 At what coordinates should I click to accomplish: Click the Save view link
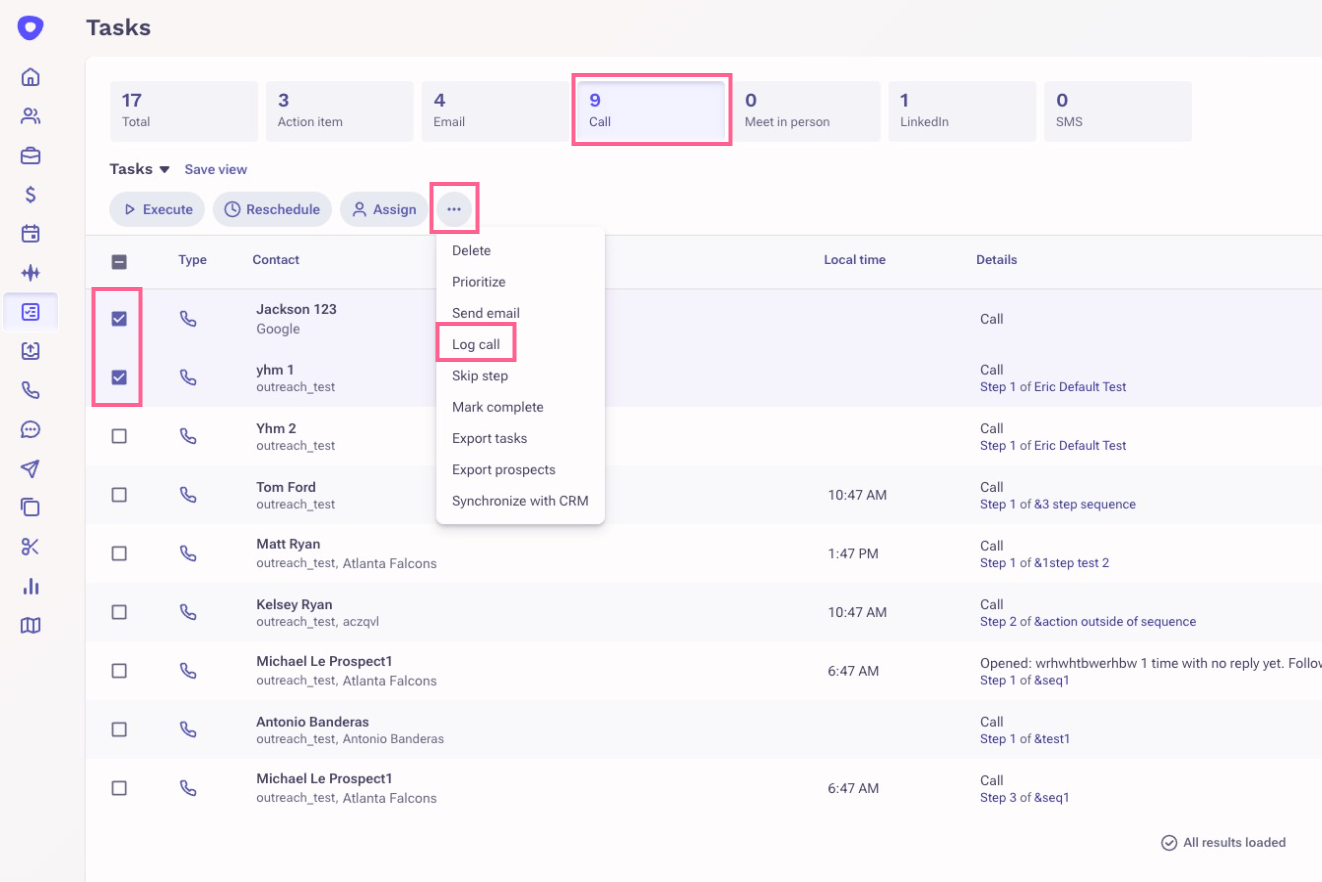[216, 170]
